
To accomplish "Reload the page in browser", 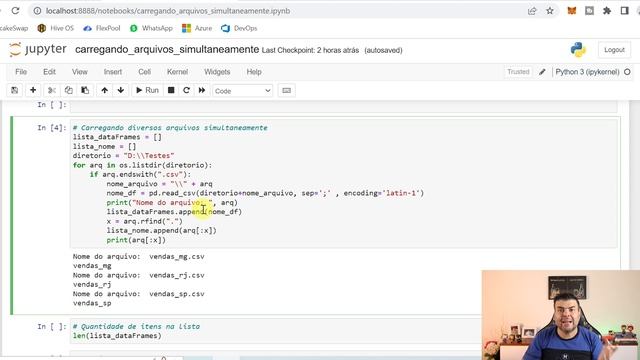I will 15,11.
